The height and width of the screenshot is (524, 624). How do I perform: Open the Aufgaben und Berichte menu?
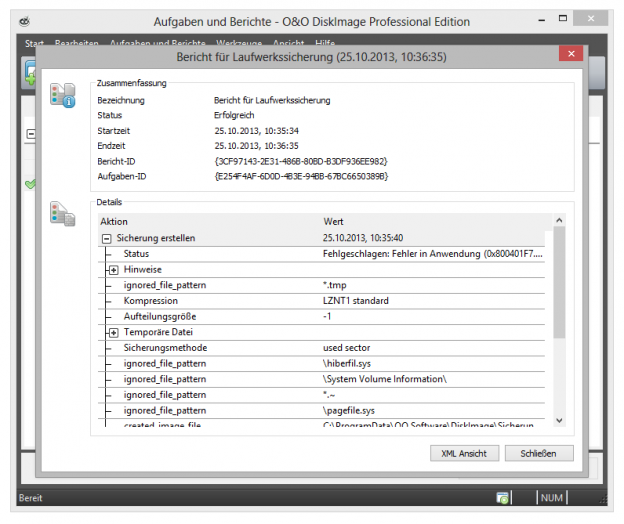point(150,44)
